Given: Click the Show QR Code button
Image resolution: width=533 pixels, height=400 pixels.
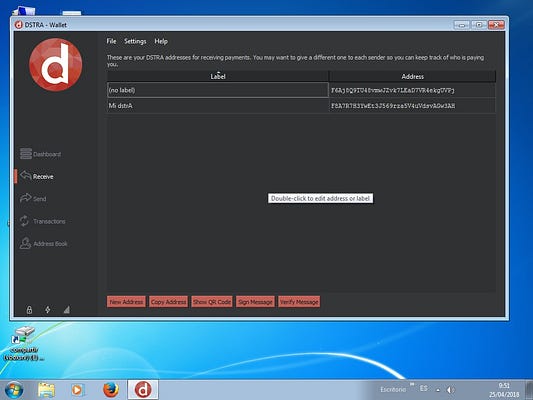Looking at the screenshot, I should coord(212,302).
